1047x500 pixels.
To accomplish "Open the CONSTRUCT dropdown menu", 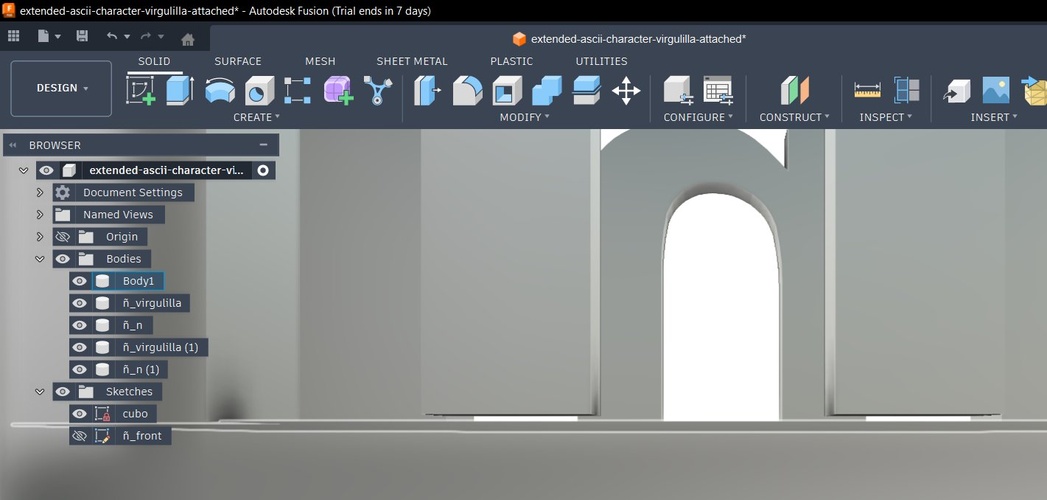I will pos(795,117).
